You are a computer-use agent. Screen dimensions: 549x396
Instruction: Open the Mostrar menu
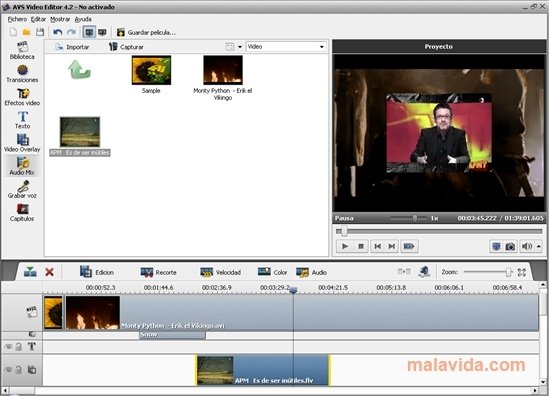pos(60,19)
